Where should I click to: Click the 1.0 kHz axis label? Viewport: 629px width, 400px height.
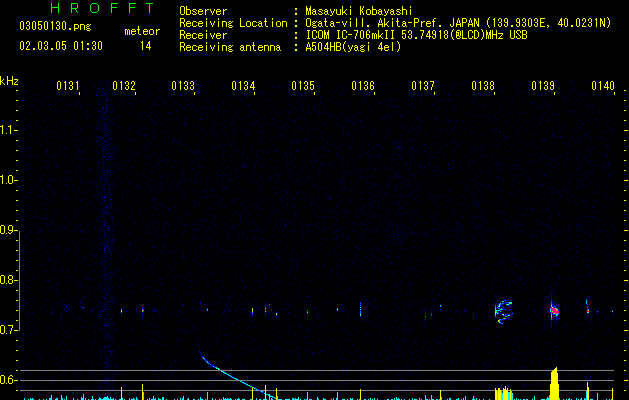pos(9,180)
